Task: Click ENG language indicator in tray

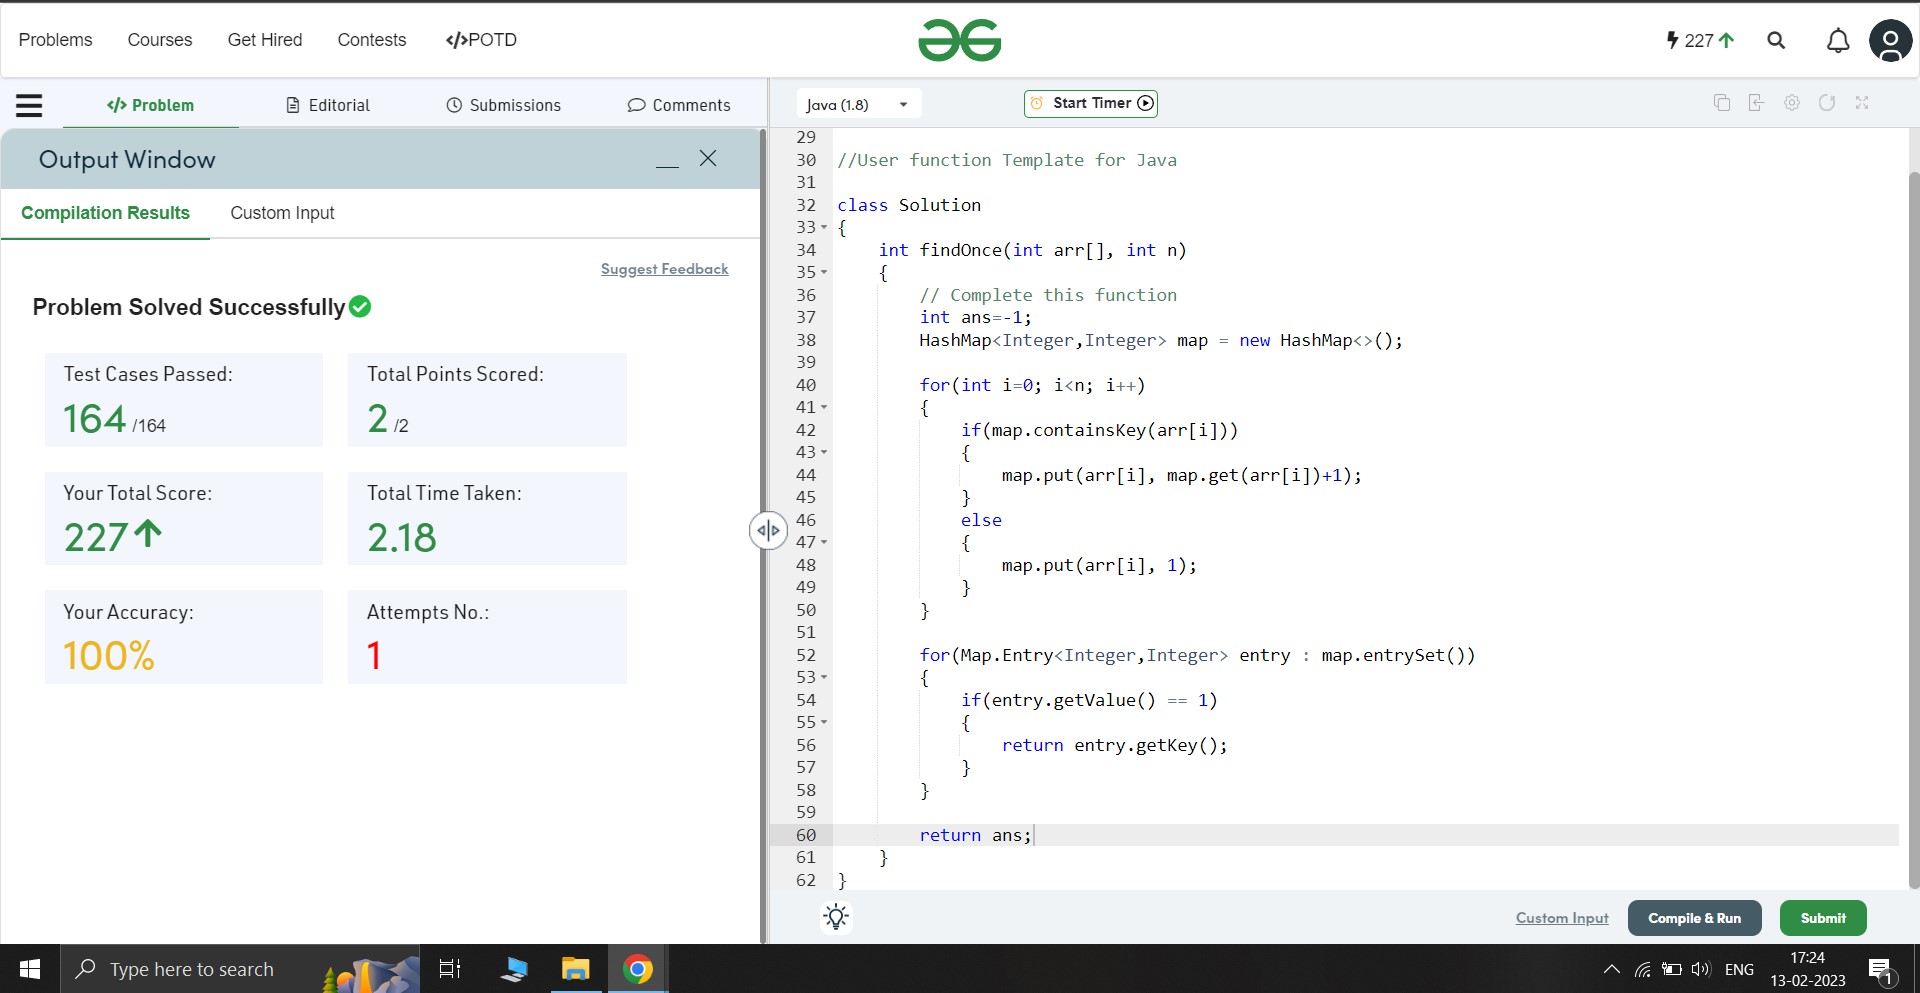Action: coord(1739,969)
